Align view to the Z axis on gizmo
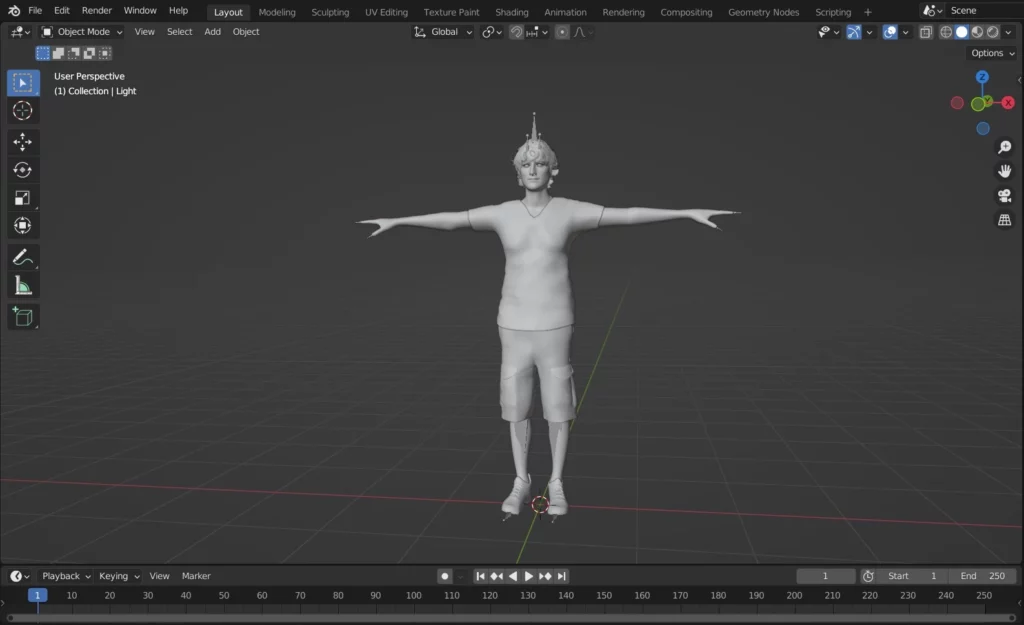 982,77
